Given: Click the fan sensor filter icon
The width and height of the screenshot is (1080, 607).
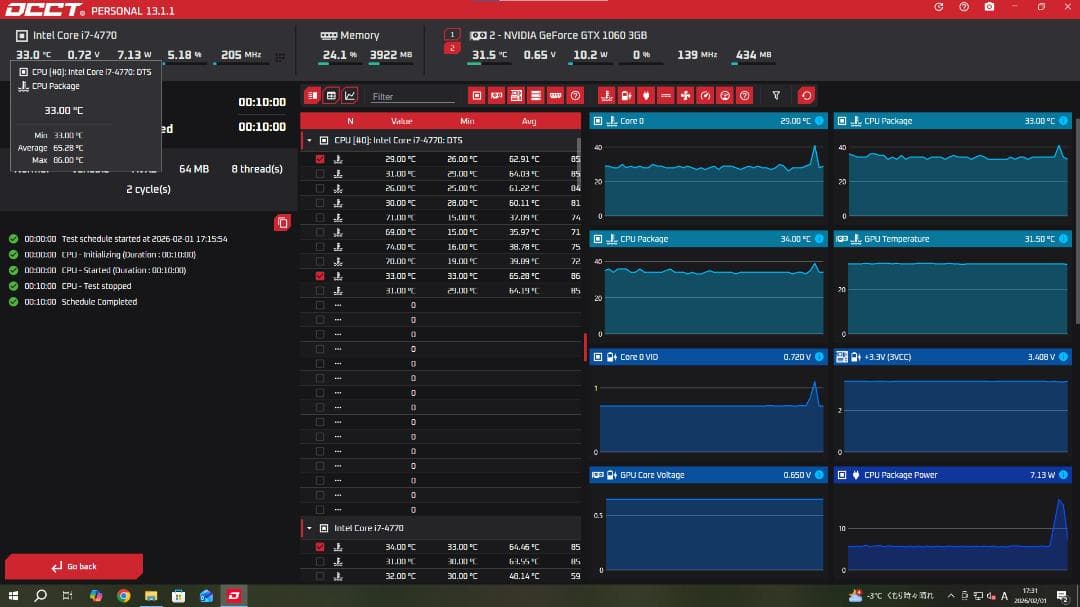Looking at the screenshot, I should (x=685, y=96).
